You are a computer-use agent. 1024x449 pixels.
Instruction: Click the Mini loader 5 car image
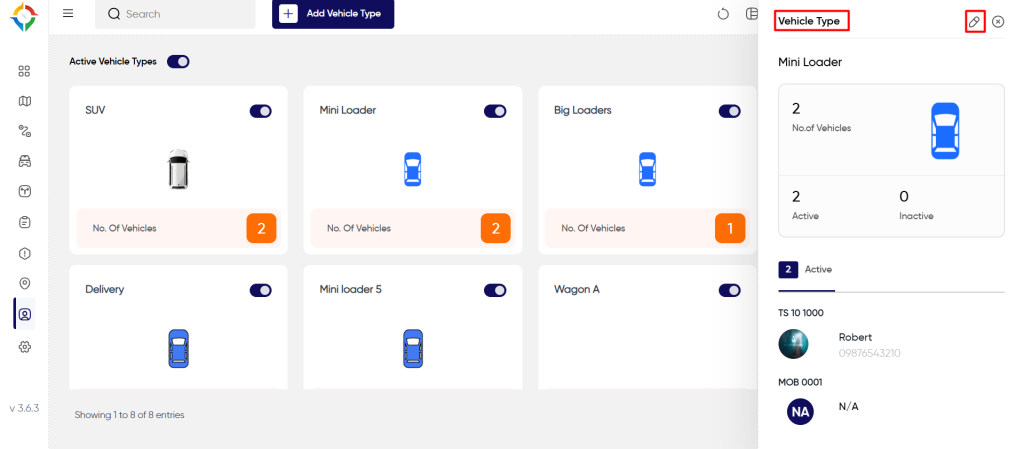pyautogui.click(x=413, y=348)
